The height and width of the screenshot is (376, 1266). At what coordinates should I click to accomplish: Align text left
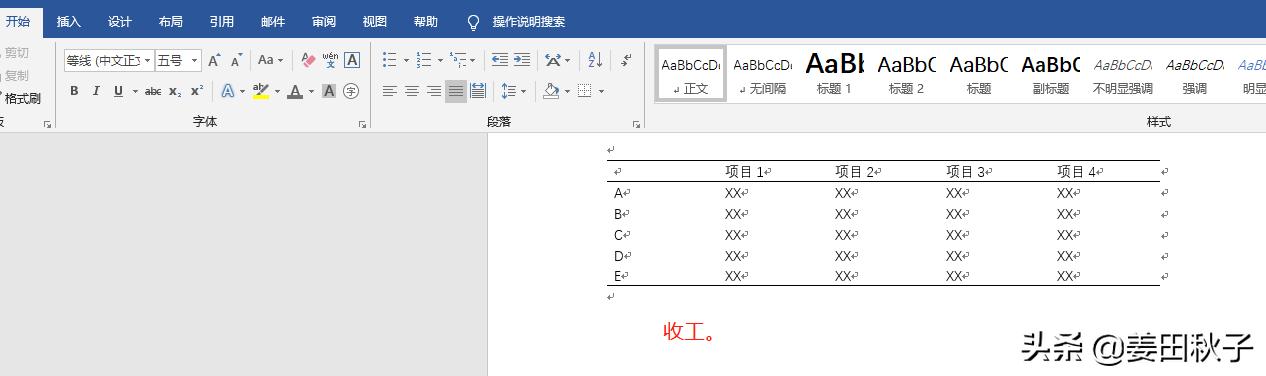tap(390, 91)
